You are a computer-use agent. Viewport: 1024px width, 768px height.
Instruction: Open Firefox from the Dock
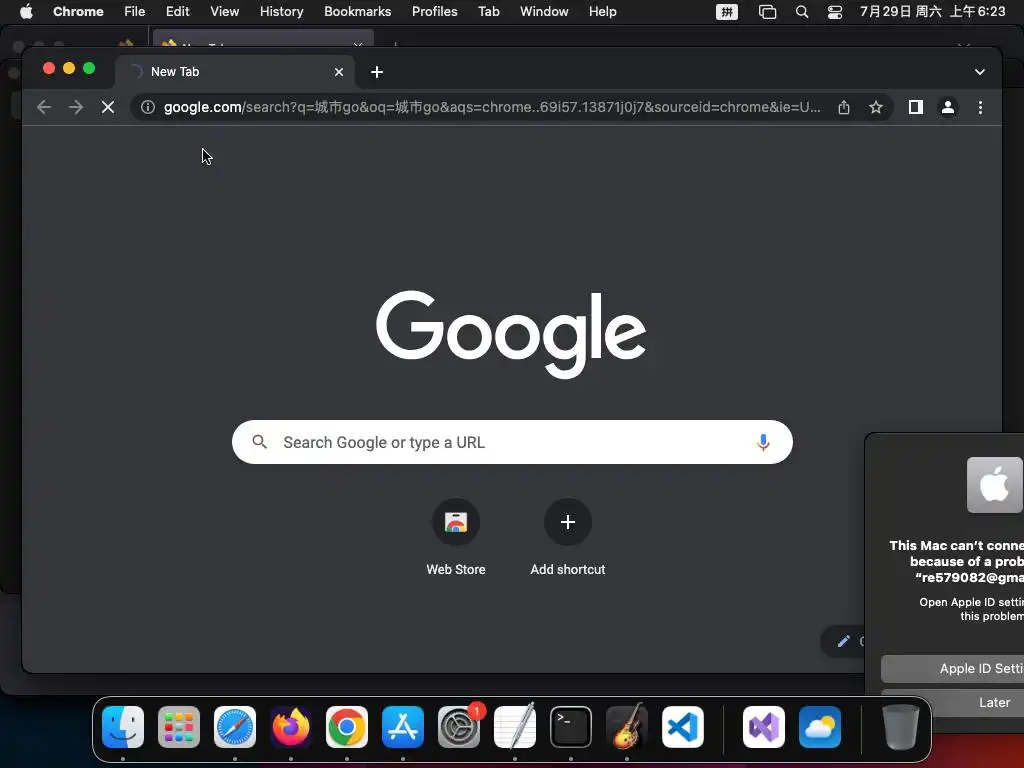(291, 727)
